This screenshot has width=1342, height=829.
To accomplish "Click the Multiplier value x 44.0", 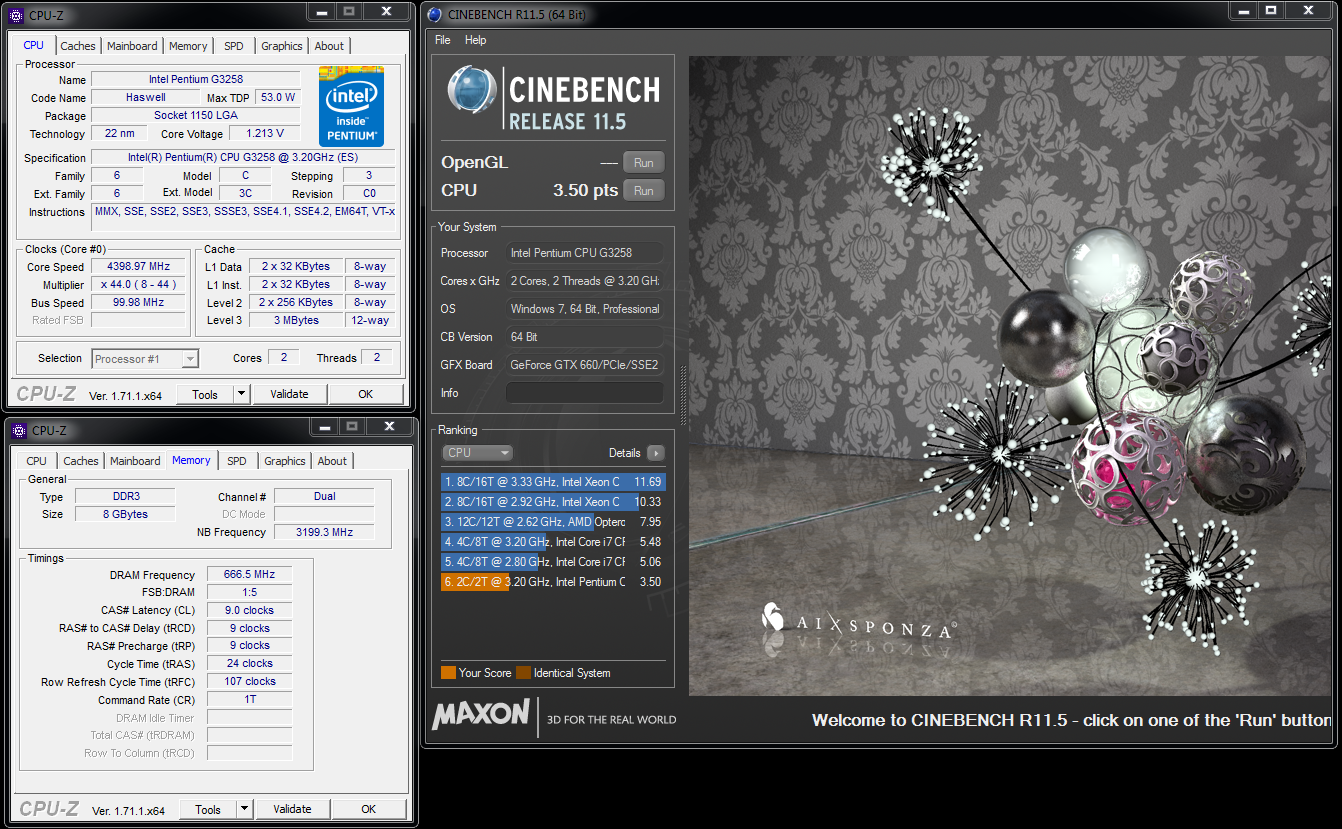I will point(138,284).
